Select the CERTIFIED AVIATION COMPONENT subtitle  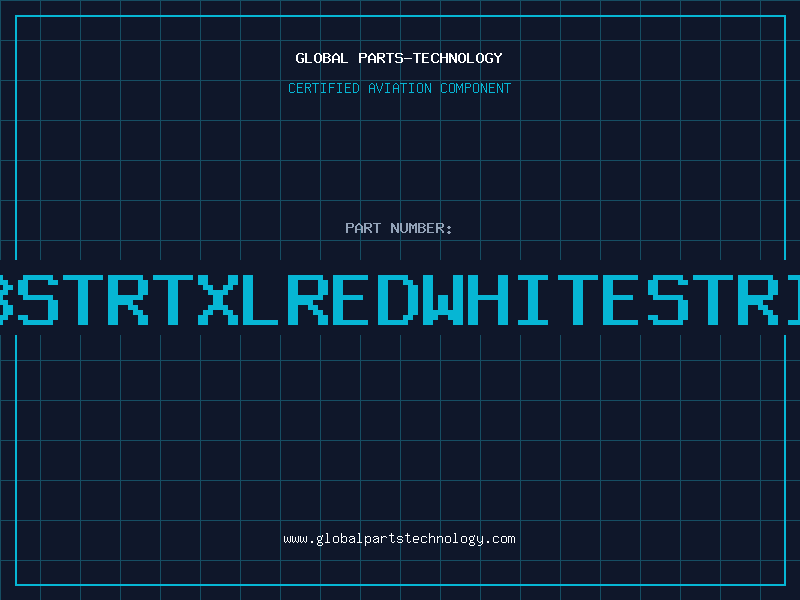399,88
